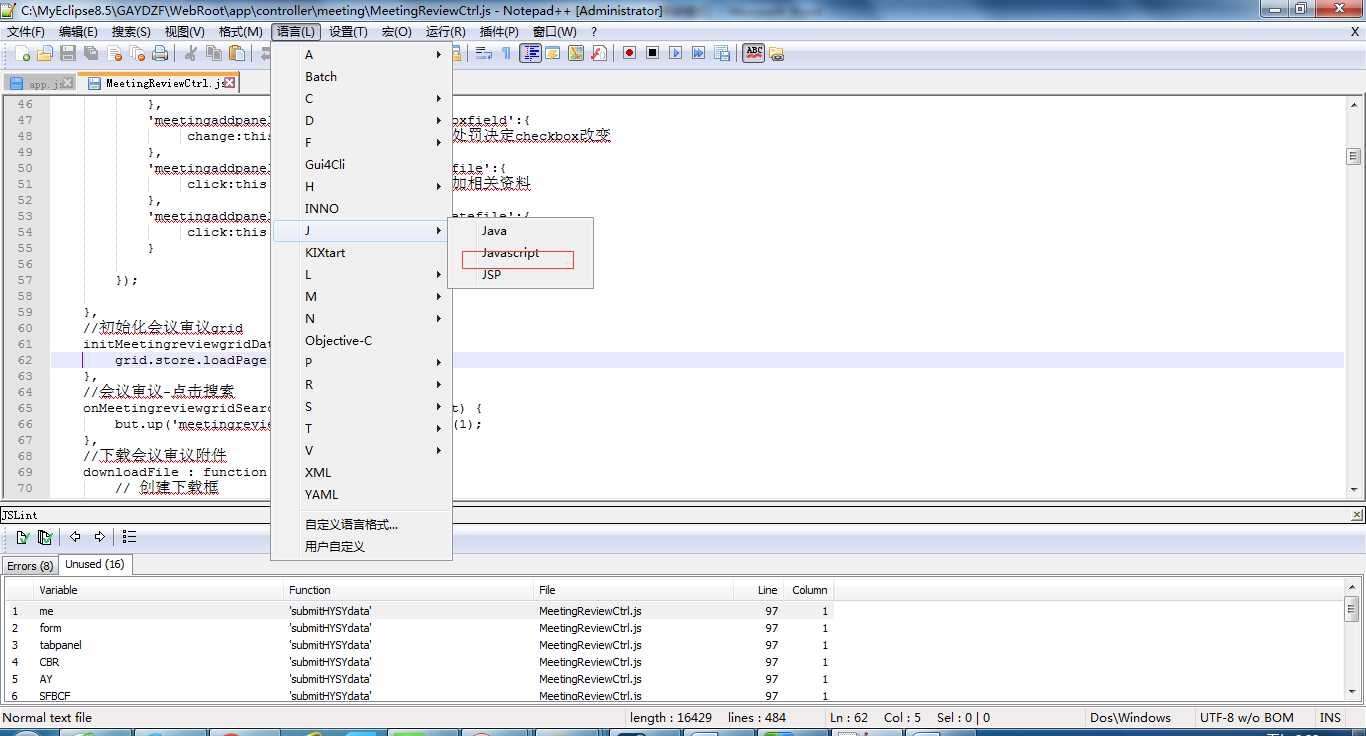
Task: Run JSLint on all files icon
Action: (45, 537)
